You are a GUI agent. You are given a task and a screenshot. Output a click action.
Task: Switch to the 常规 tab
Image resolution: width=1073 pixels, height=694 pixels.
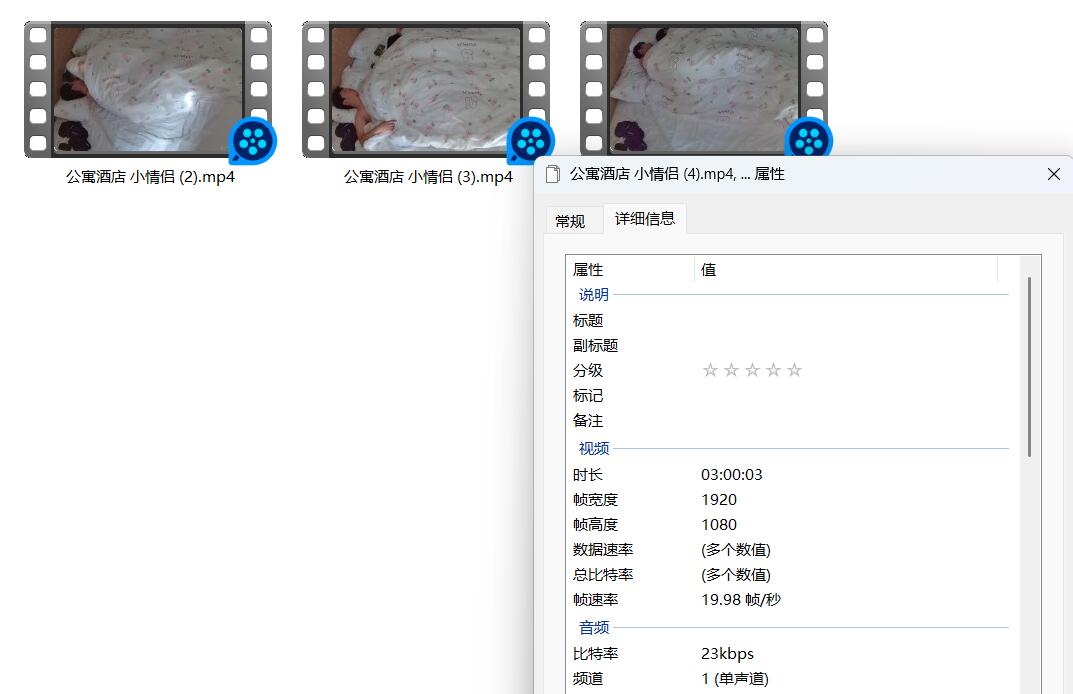pyautogui.click(x=570, y=221)
